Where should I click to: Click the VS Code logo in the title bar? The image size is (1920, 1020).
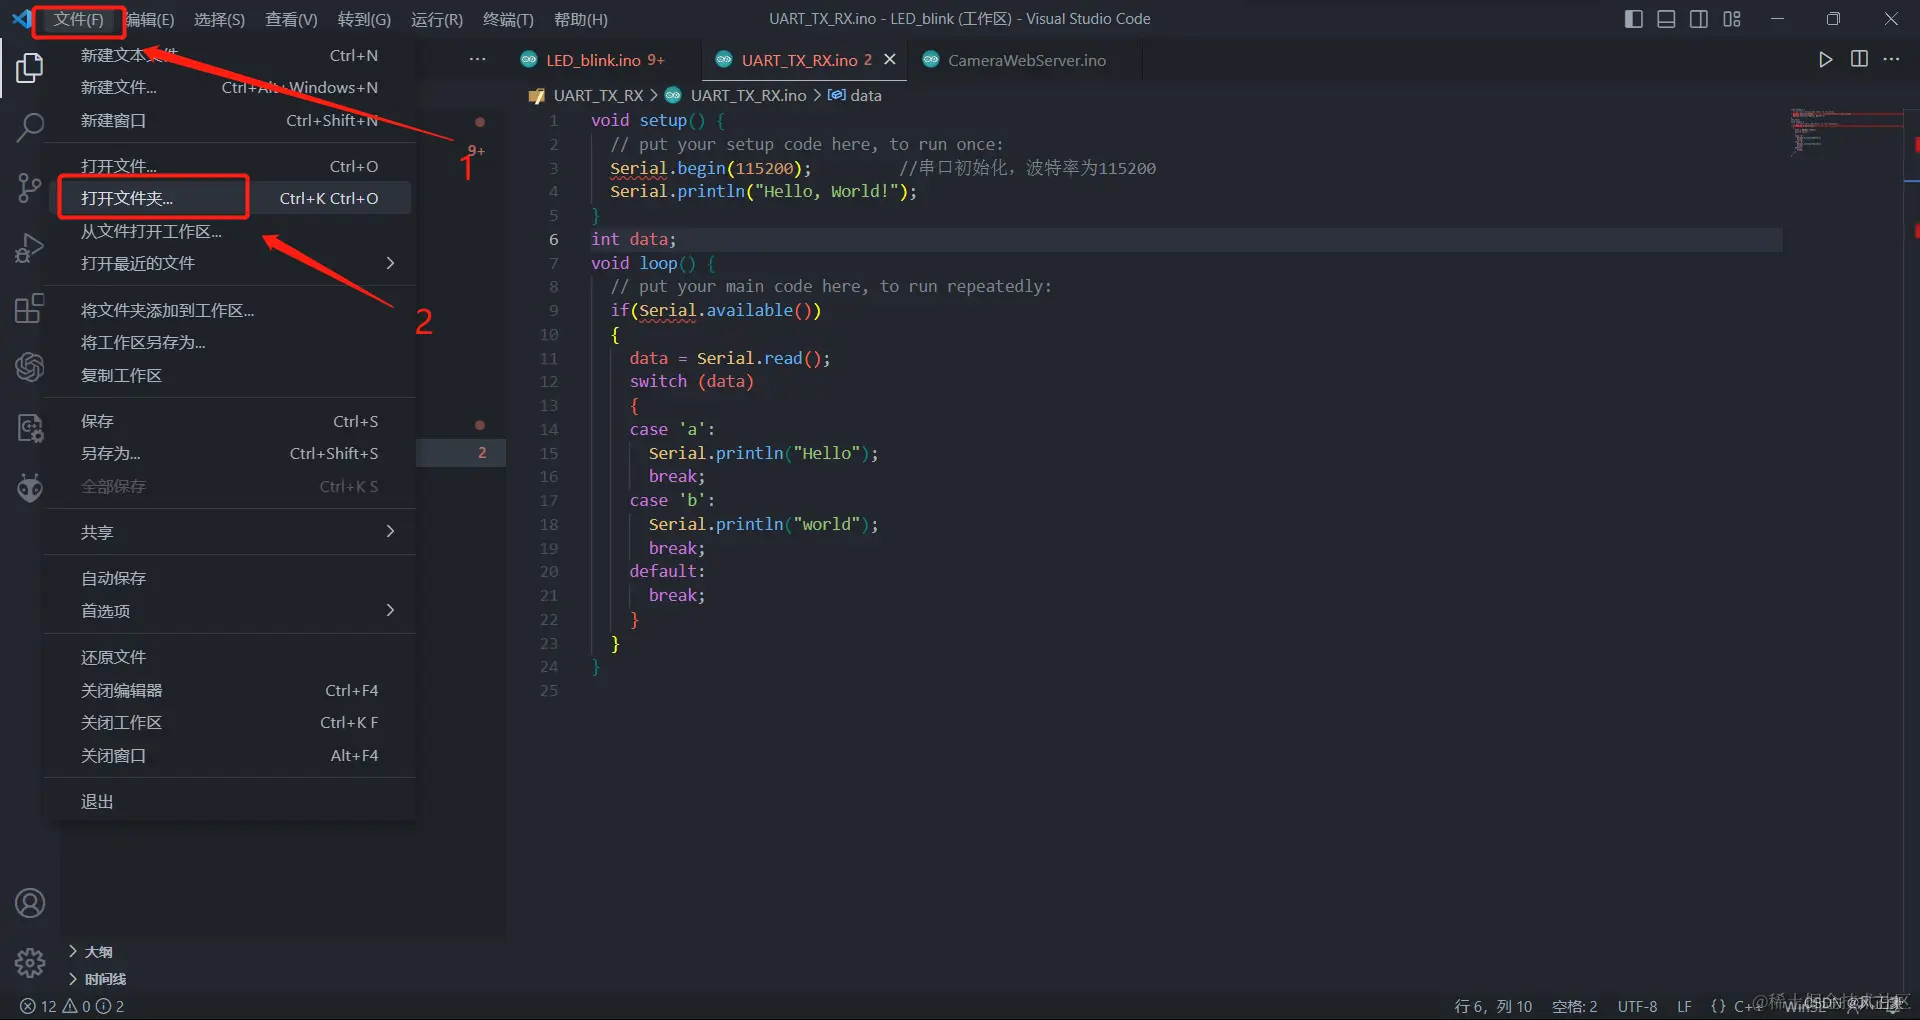[20, 19]
